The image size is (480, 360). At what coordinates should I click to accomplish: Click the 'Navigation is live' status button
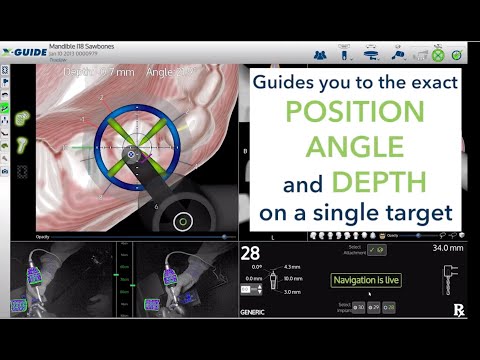point(366,280)
